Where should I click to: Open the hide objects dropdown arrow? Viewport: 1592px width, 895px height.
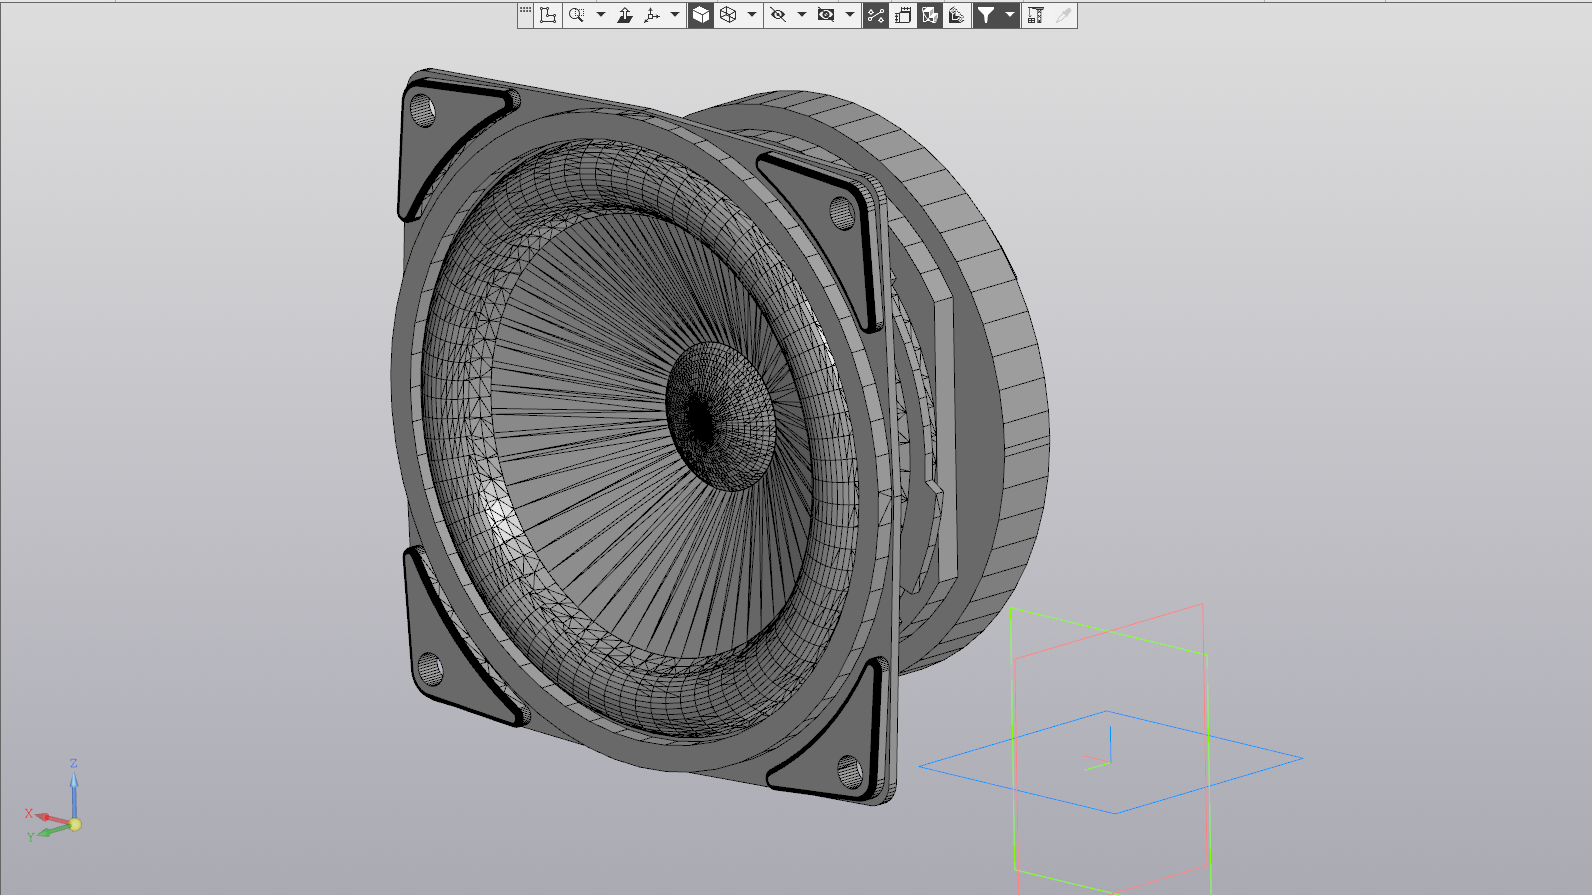coord(802,15)
